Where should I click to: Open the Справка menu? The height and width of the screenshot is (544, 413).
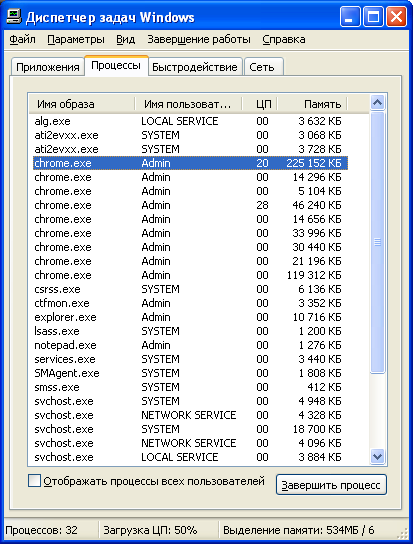pyautogui.click(x=284, y=40)
